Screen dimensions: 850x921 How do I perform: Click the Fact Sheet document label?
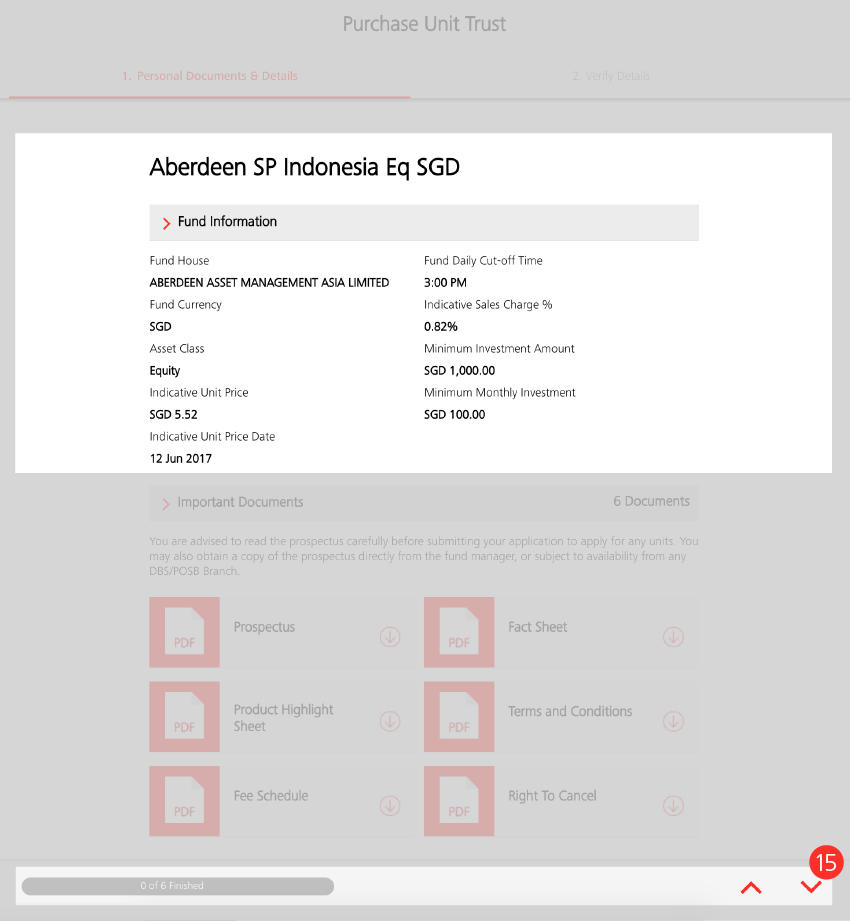(x=537, y=627)
